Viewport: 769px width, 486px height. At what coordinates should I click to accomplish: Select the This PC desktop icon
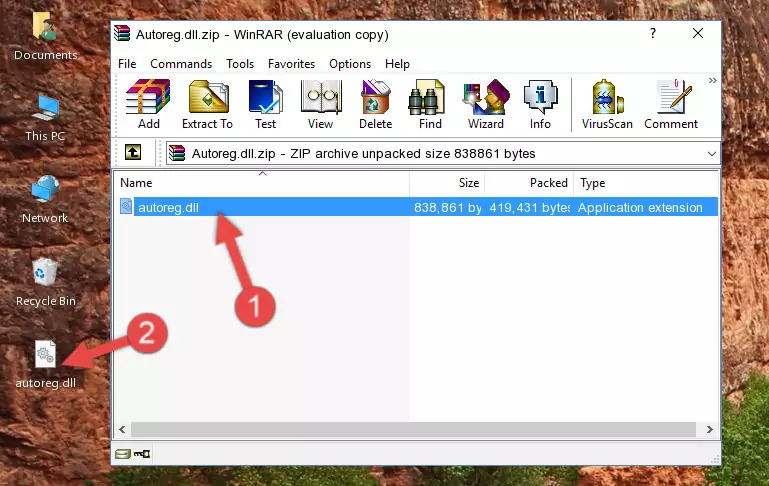[x=45, y=118]
